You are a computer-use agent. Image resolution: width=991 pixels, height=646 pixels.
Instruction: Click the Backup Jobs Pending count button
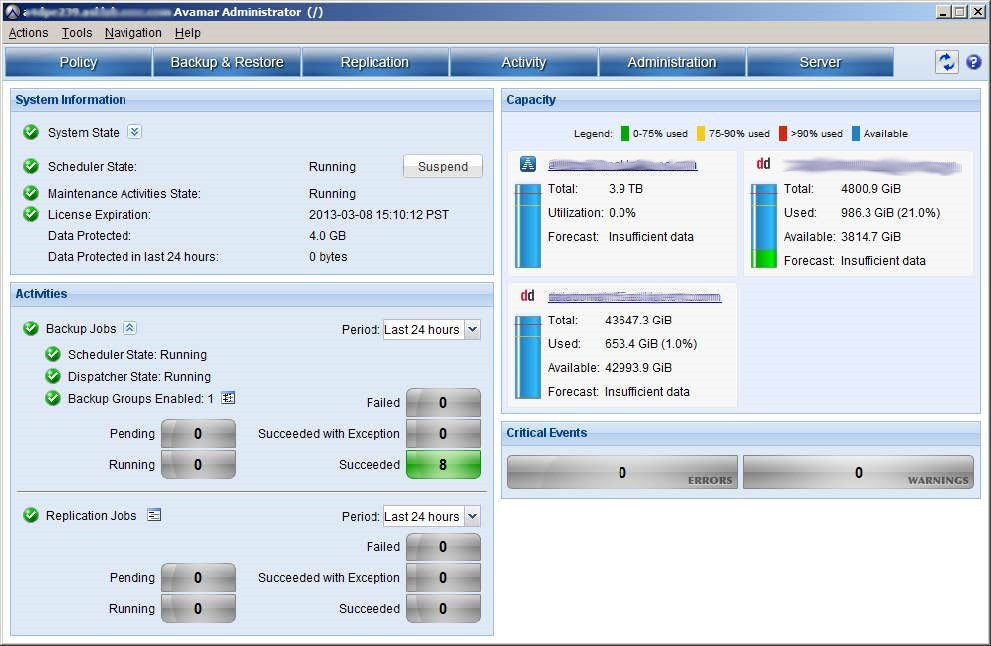[x=198, y=434]
